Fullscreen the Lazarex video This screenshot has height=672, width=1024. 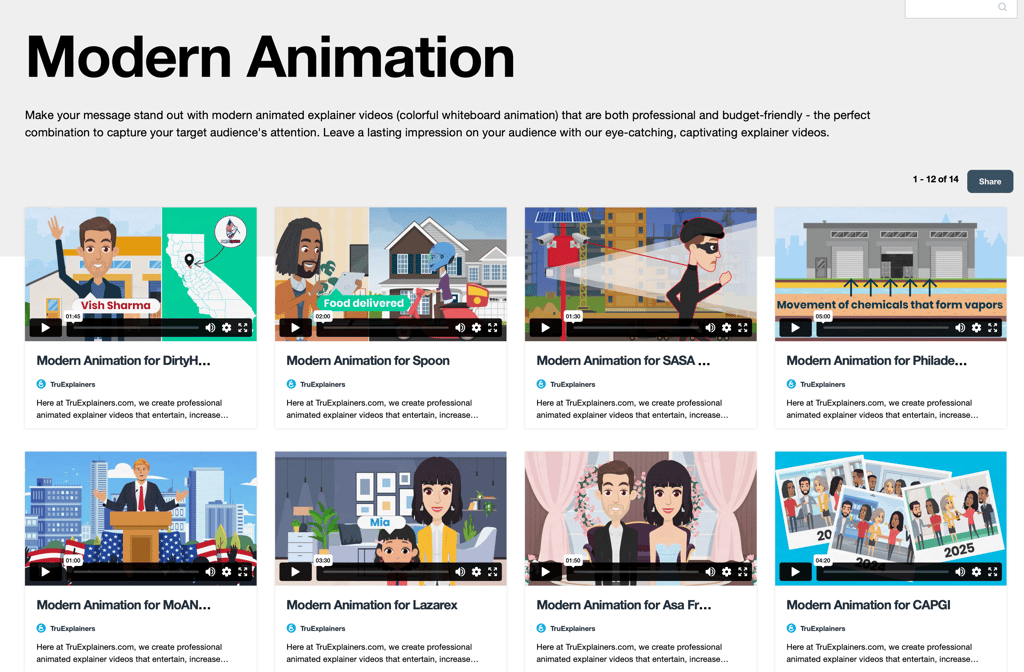[x=493, y=572]
